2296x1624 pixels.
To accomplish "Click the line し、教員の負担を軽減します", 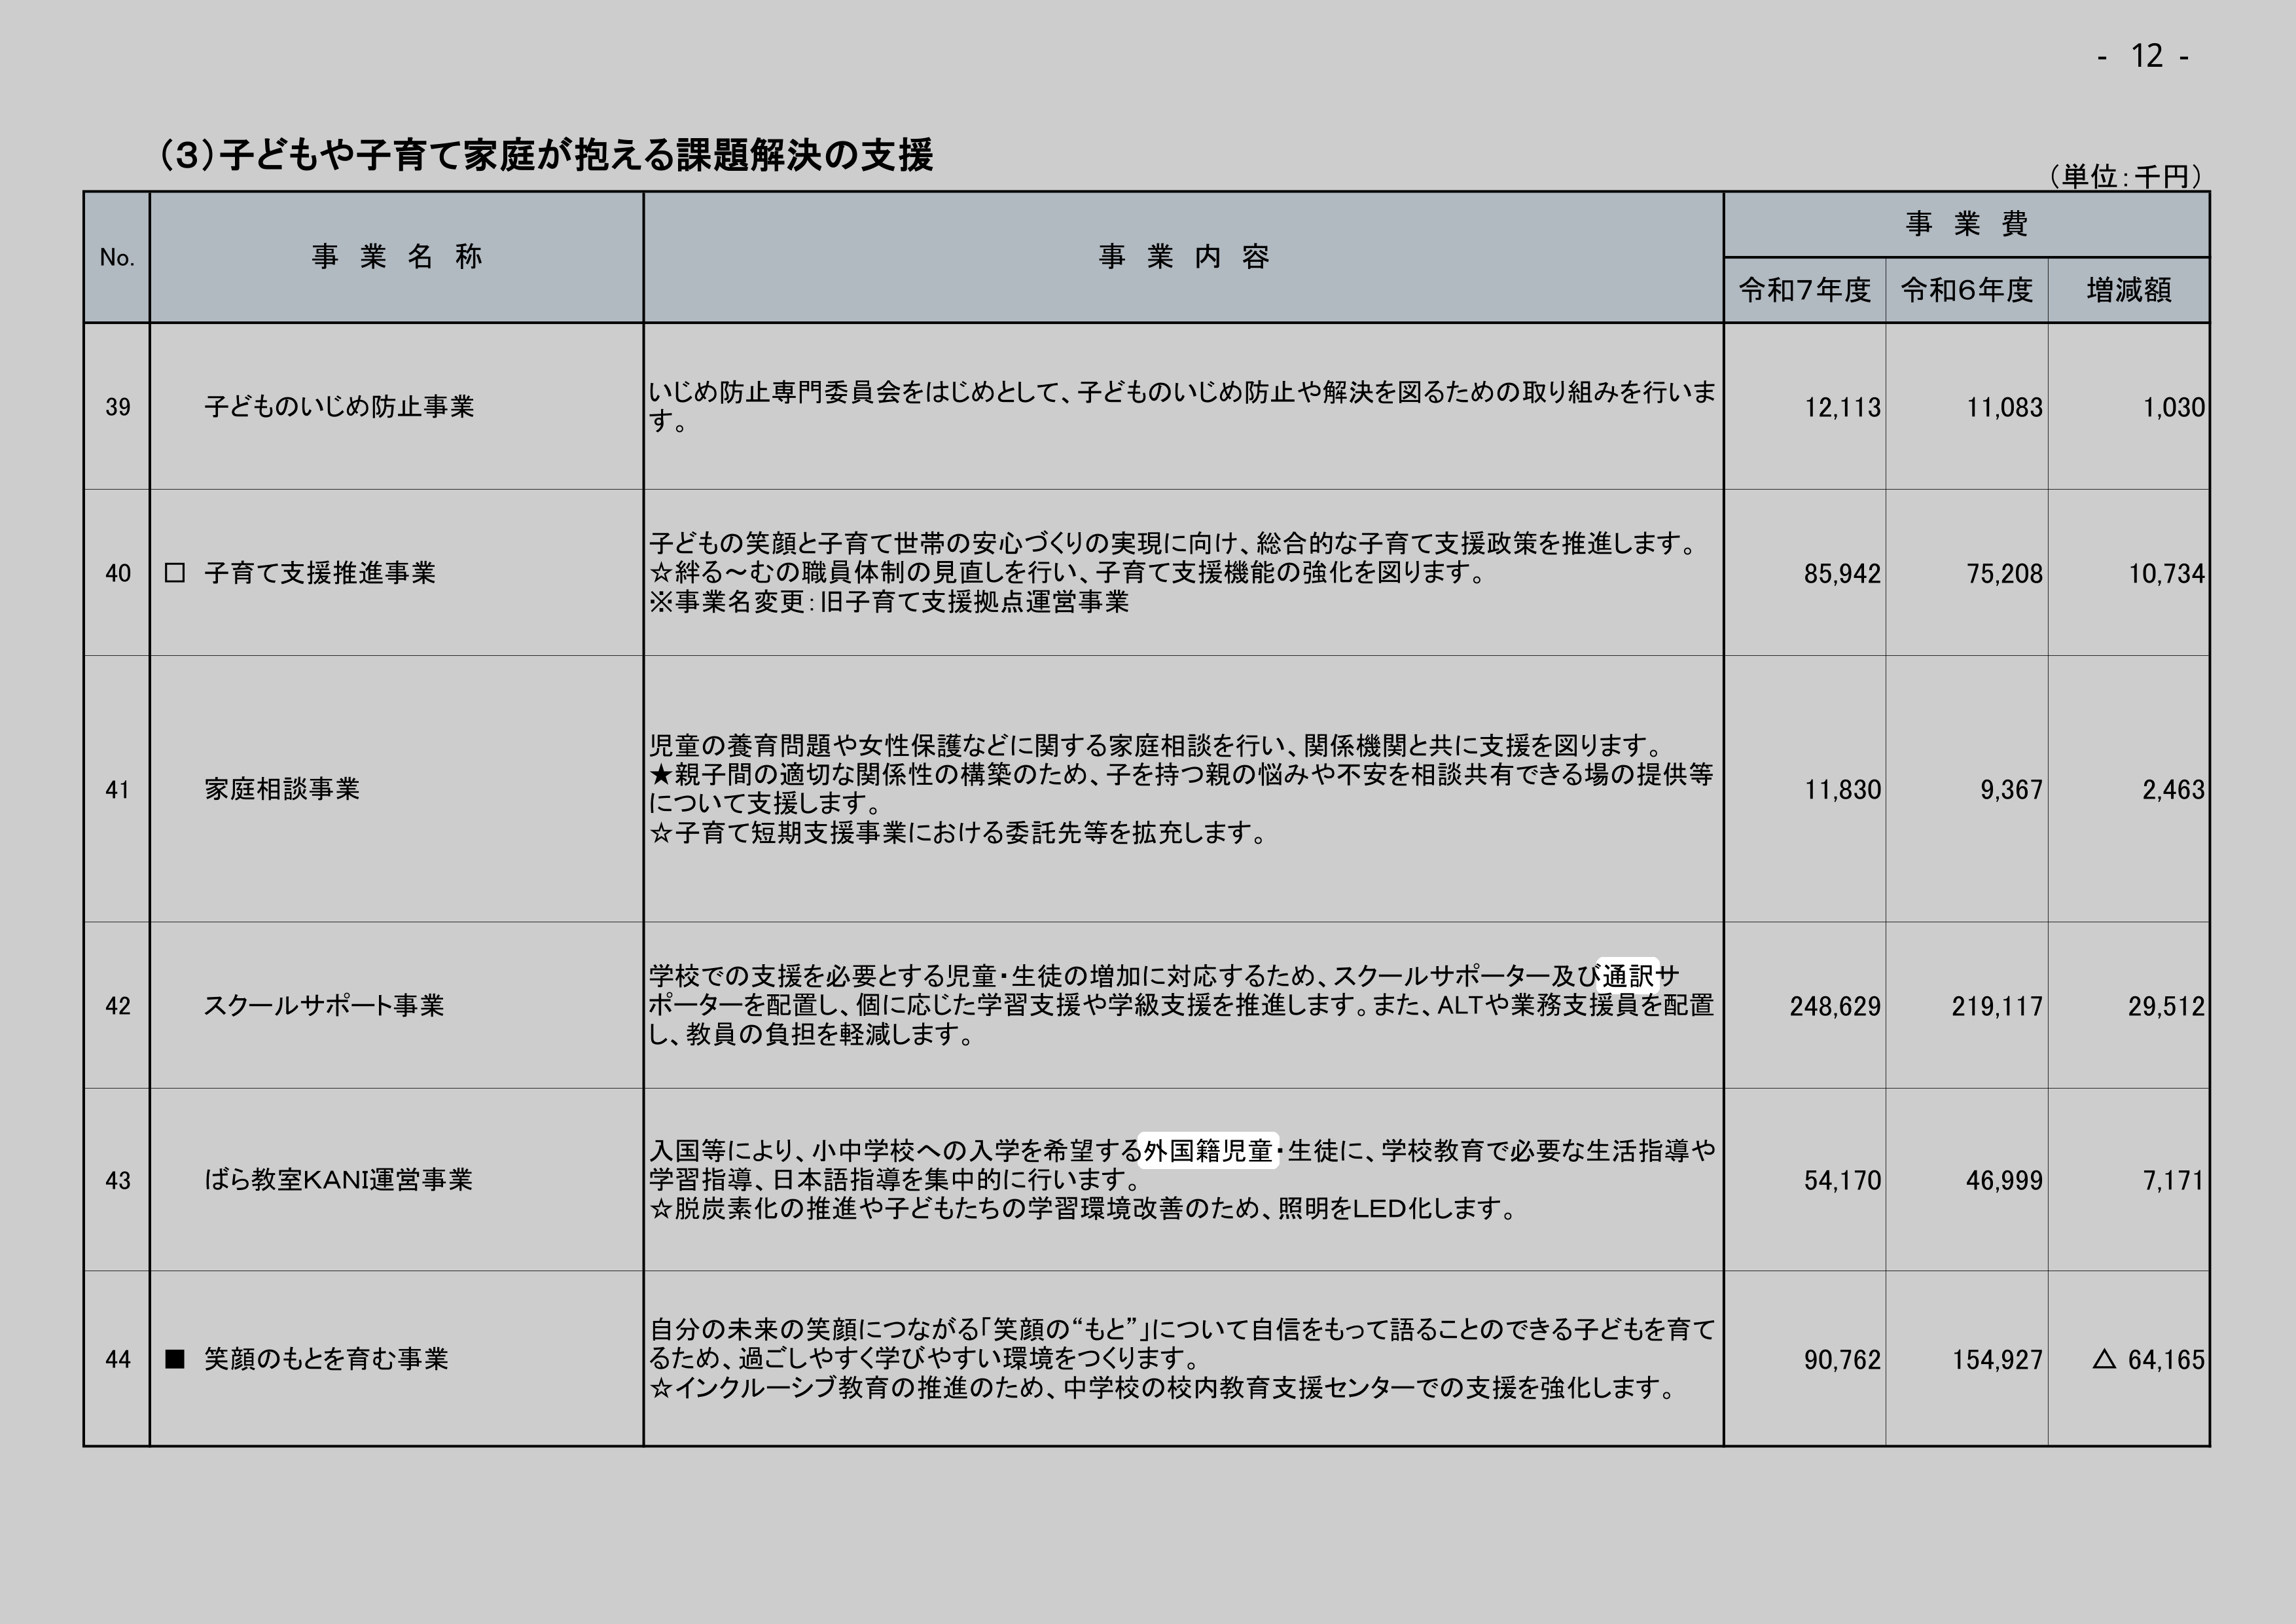I will (x=811, y=1034).
